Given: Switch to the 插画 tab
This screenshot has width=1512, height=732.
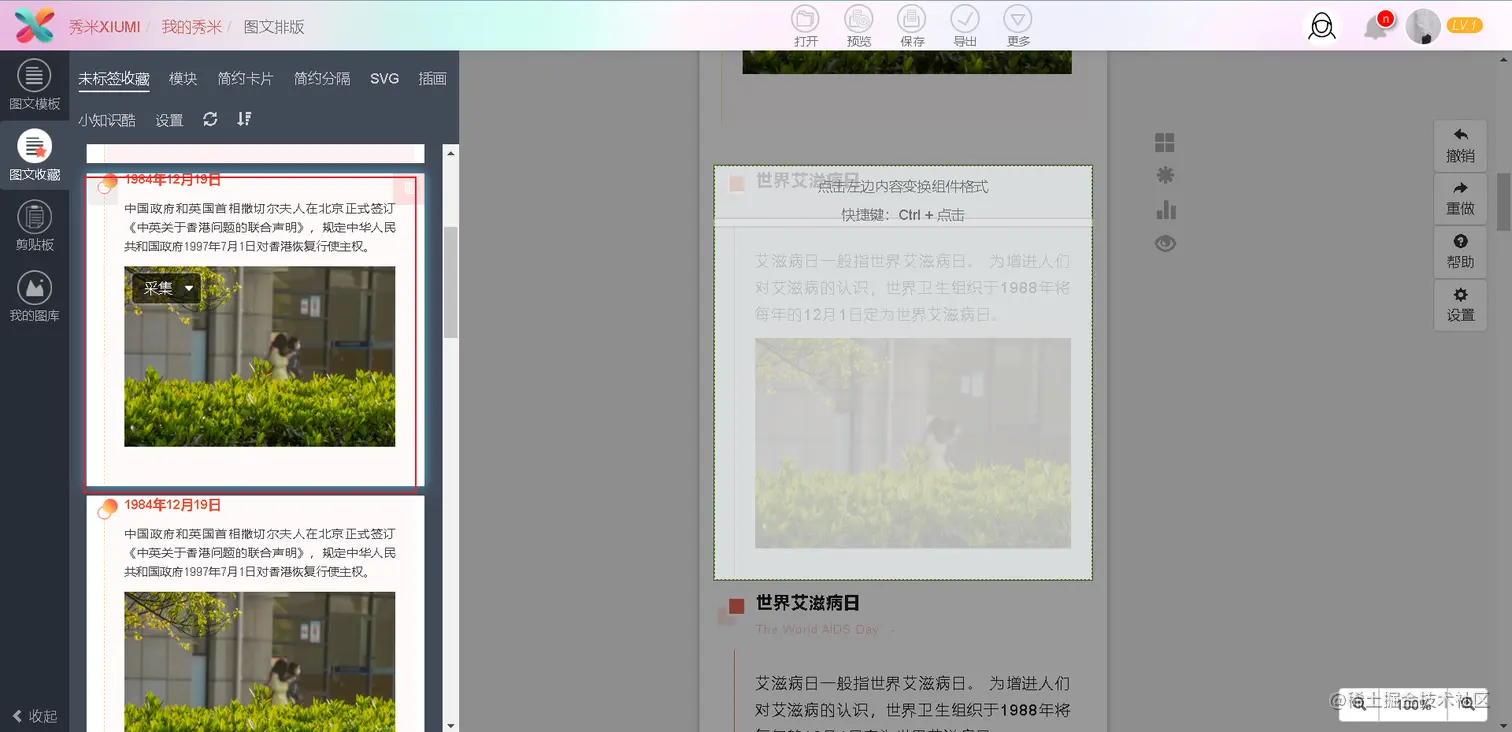Looking at the screenshot, I should coord(432,79).
